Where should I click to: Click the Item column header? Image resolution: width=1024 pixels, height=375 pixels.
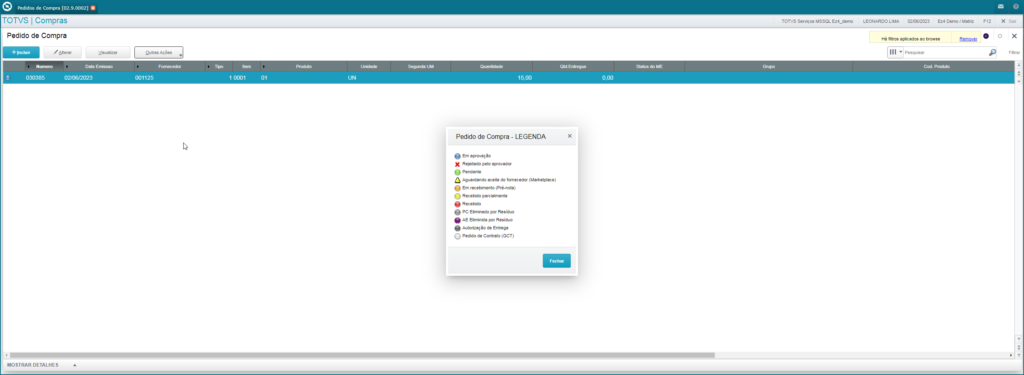pos(246,67)
